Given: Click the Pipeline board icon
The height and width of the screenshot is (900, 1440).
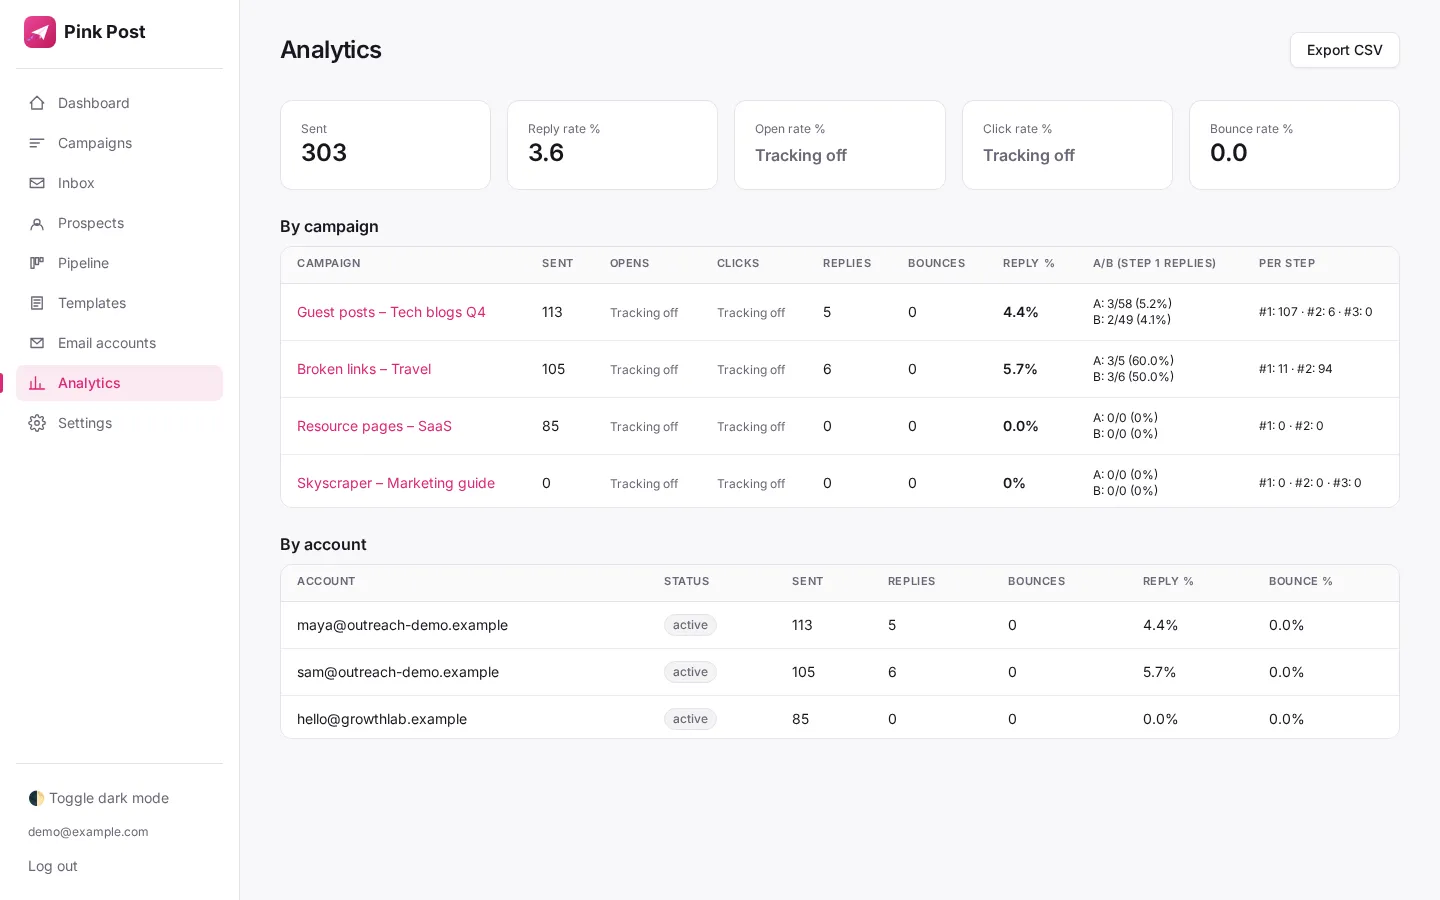Looking at the screenshot, I should (37, 263).
